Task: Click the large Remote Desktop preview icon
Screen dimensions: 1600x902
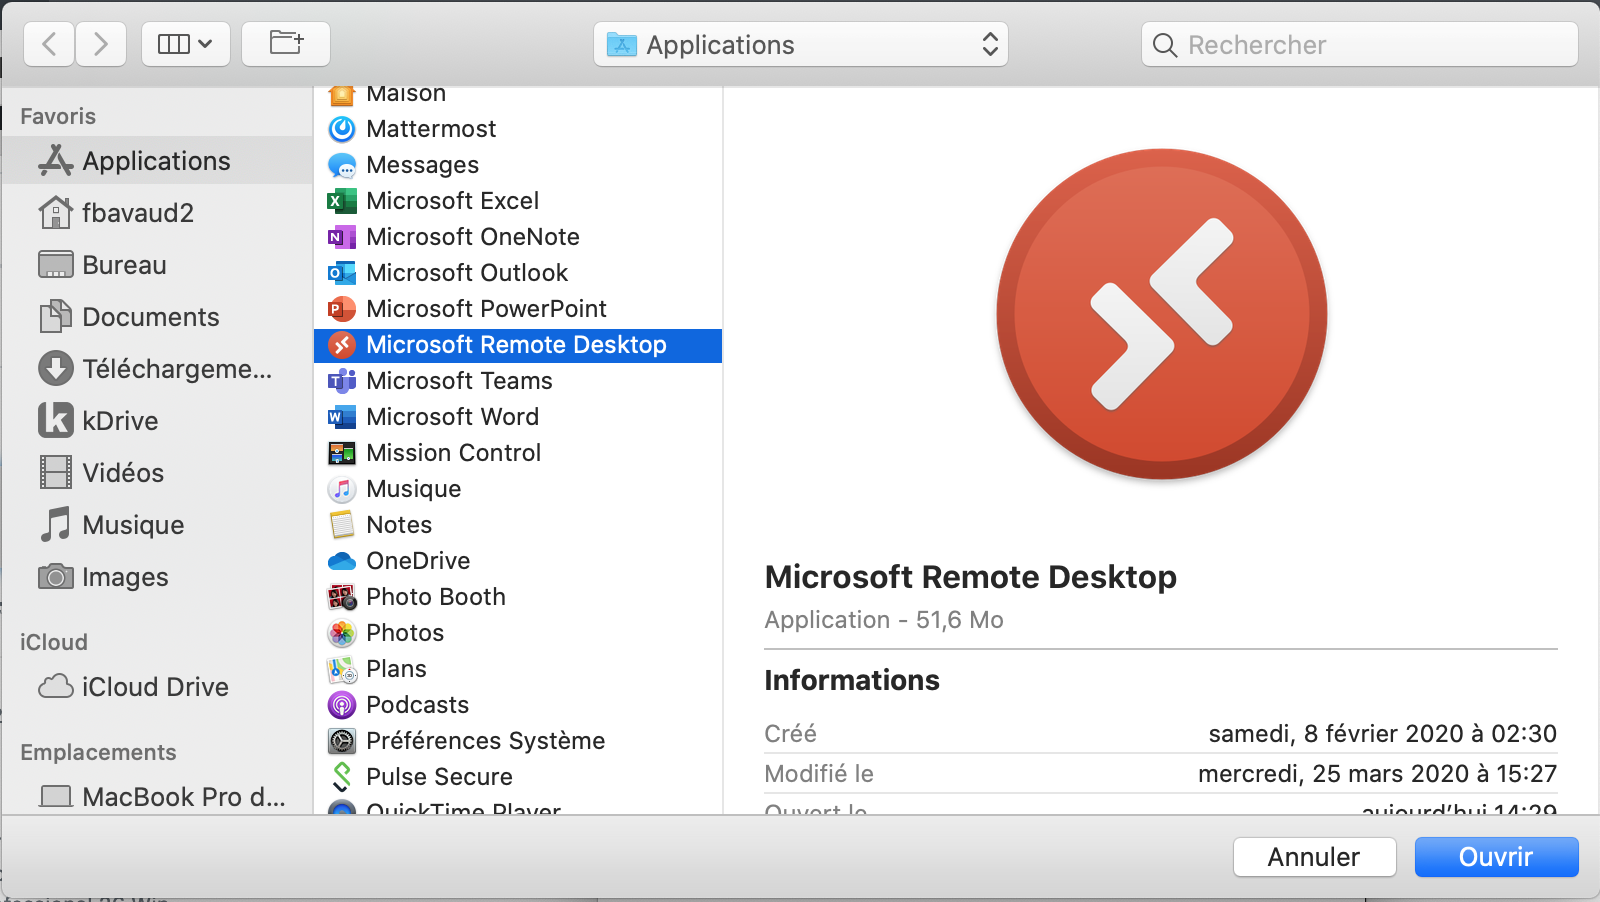Action: pos(1161,314)
